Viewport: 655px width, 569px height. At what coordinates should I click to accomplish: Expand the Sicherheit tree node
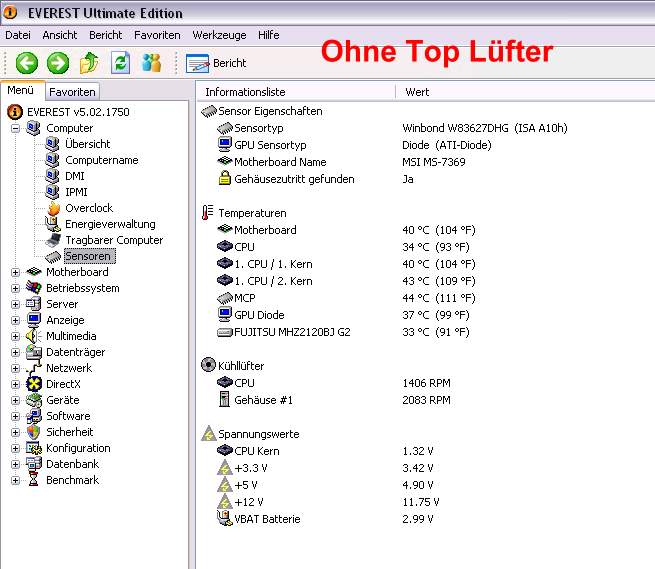click(15, 432)
